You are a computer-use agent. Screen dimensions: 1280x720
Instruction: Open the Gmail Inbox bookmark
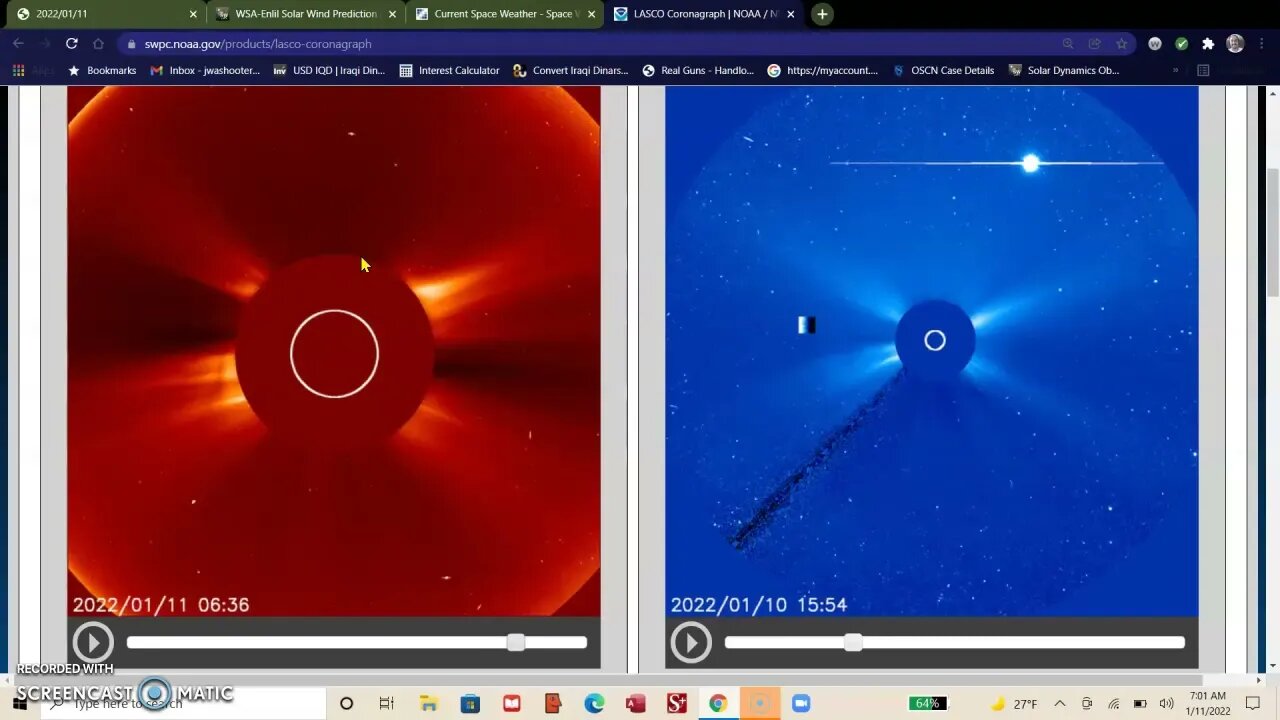pos(205,71)
